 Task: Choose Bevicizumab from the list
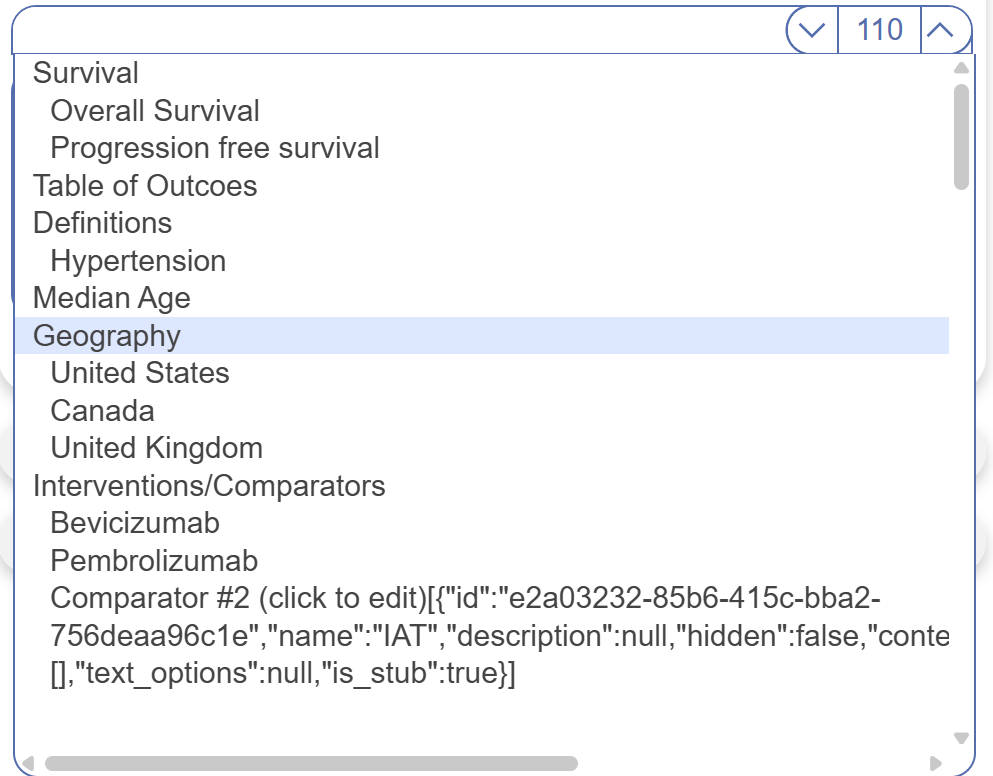tap(135, 523)
